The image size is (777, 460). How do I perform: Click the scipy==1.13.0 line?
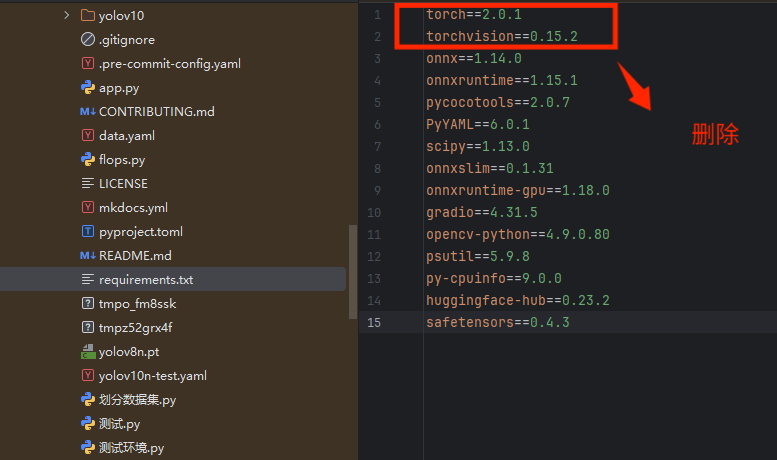[x=478, y=146]
